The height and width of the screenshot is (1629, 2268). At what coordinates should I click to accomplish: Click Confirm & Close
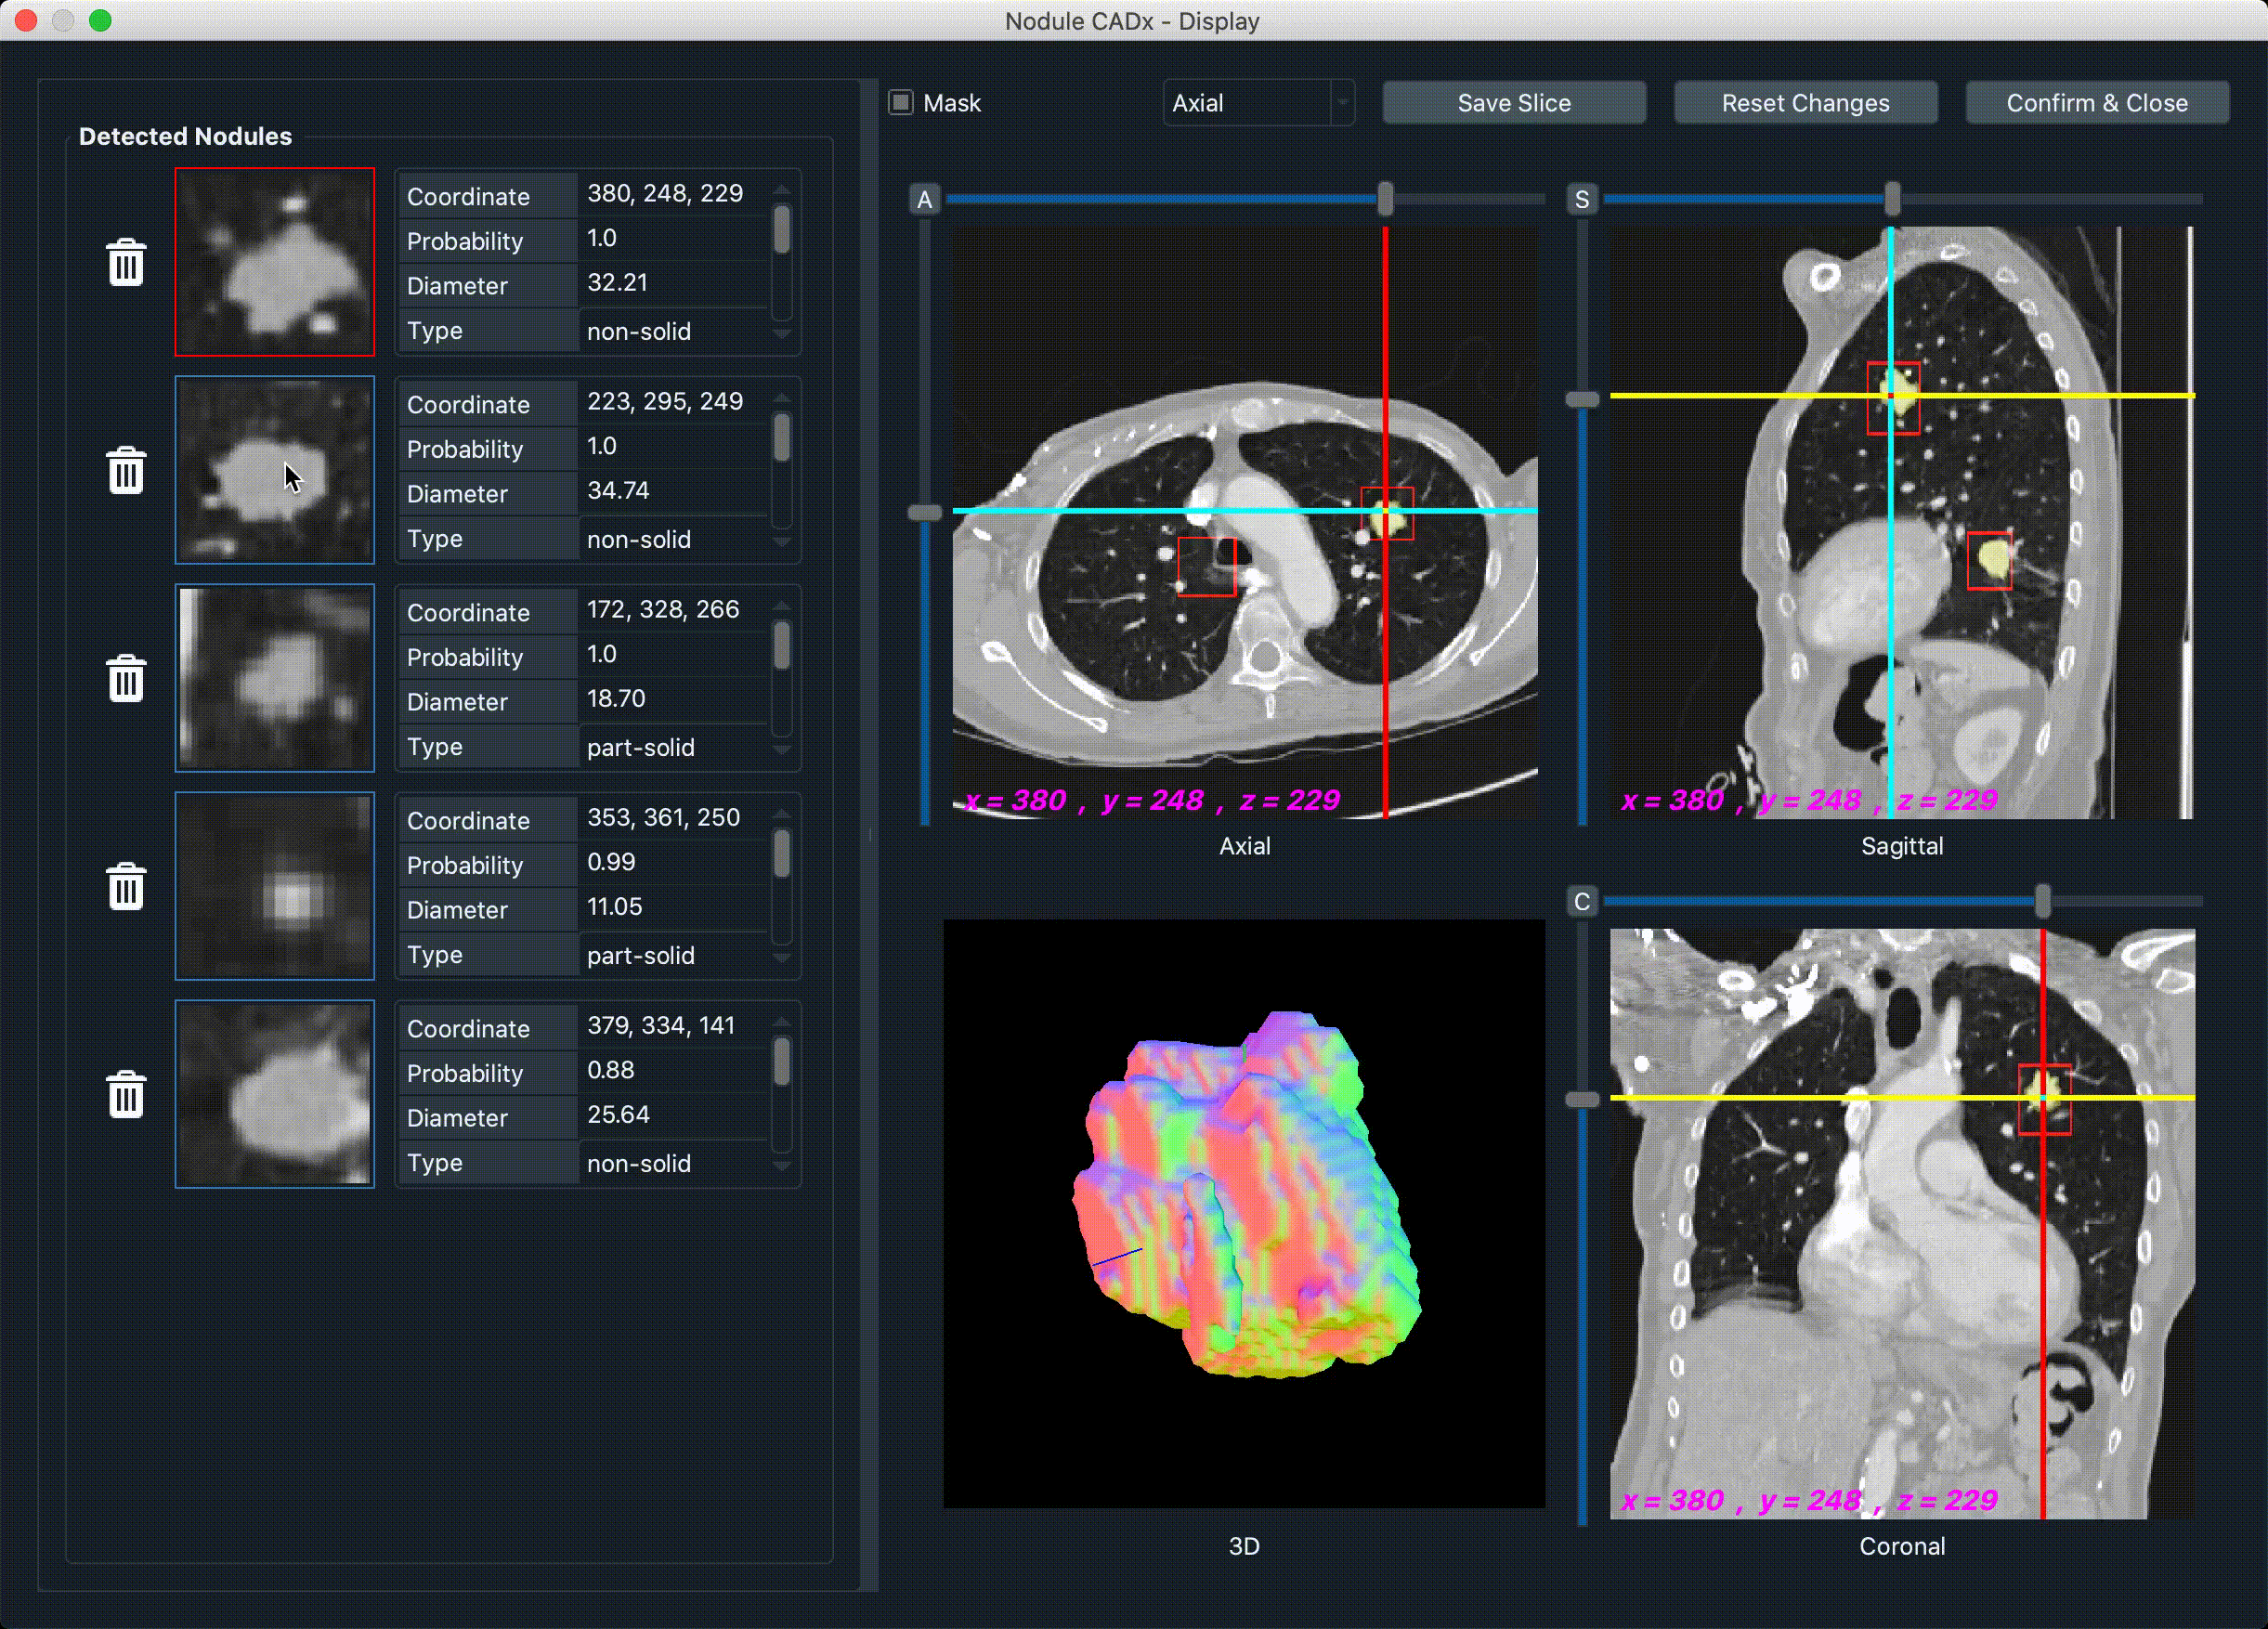(2097, 103)
